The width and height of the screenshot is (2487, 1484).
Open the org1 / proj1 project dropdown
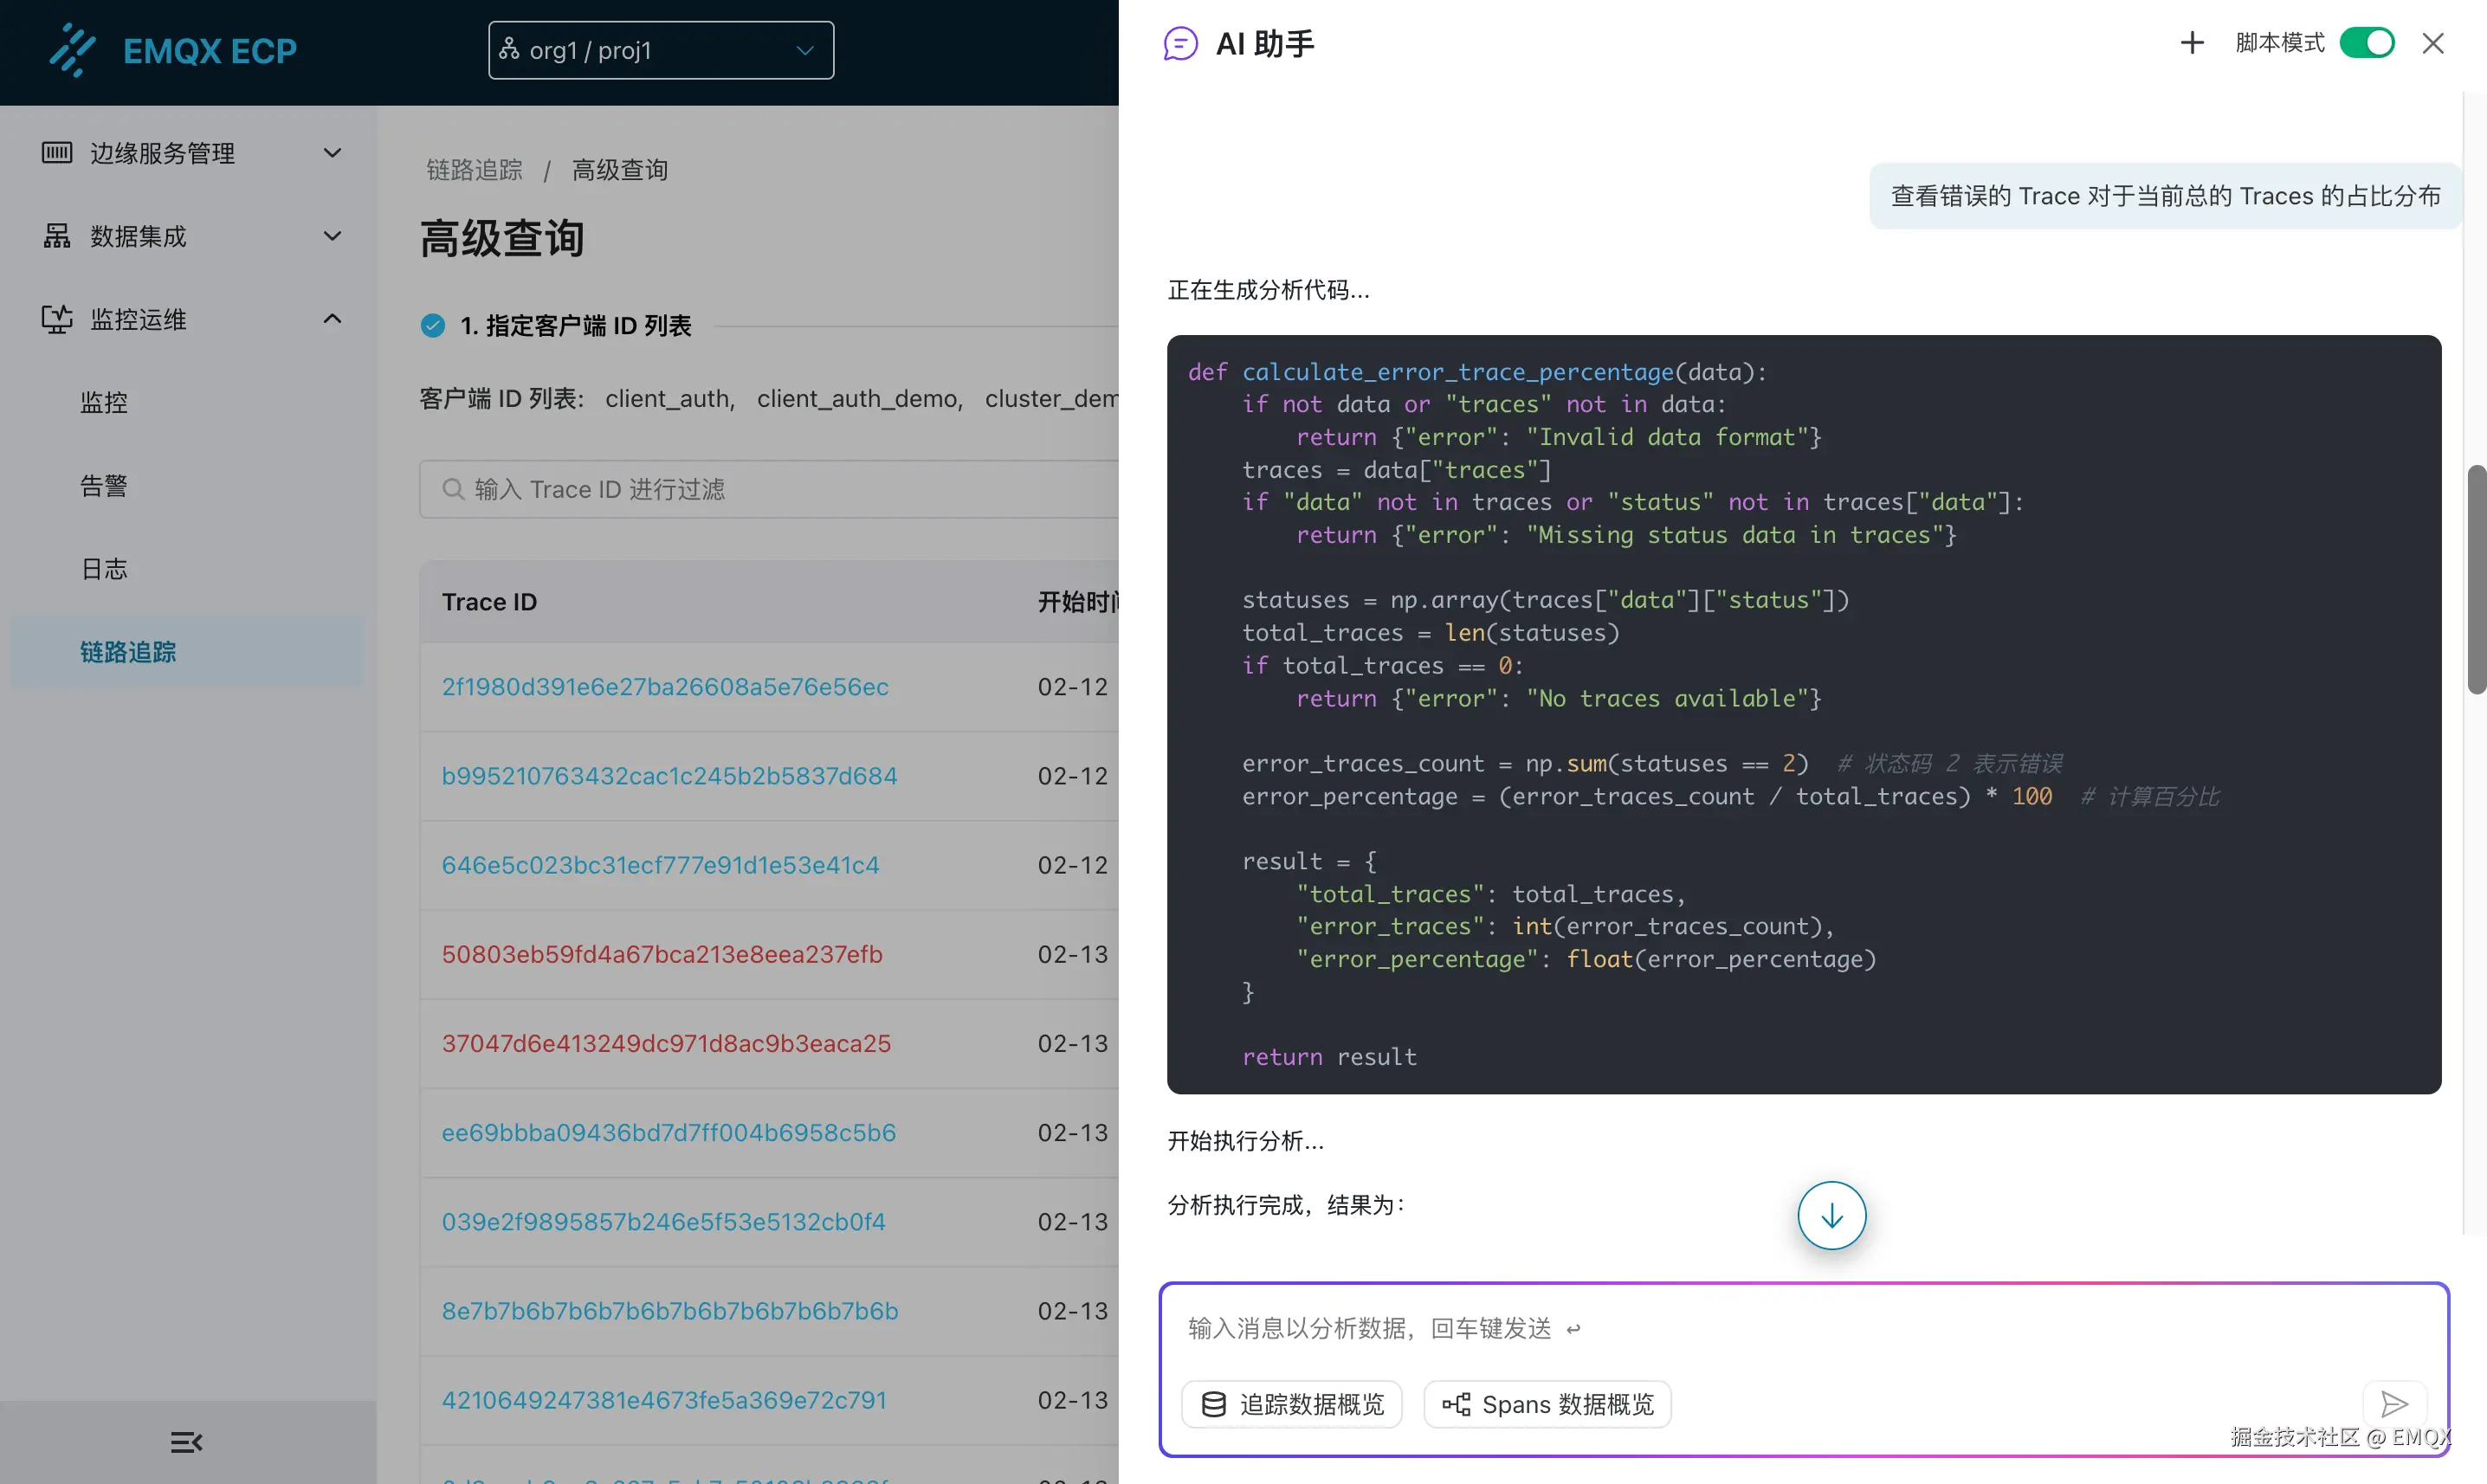pos(660,50)
